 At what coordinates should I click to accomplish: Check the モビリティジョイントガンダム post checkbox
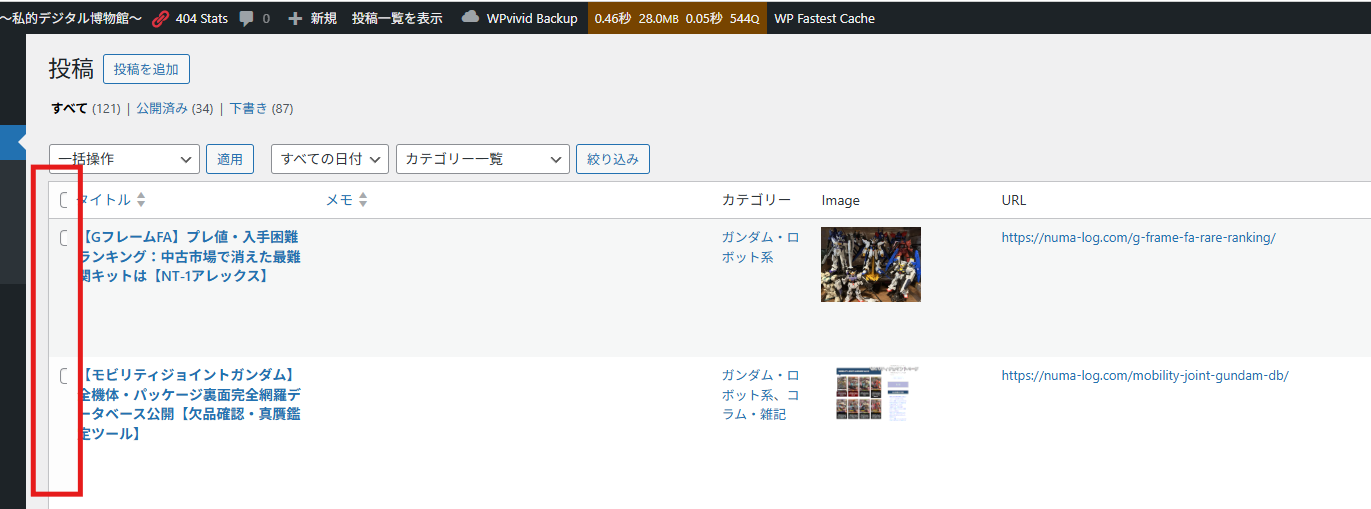click(64, 376)
